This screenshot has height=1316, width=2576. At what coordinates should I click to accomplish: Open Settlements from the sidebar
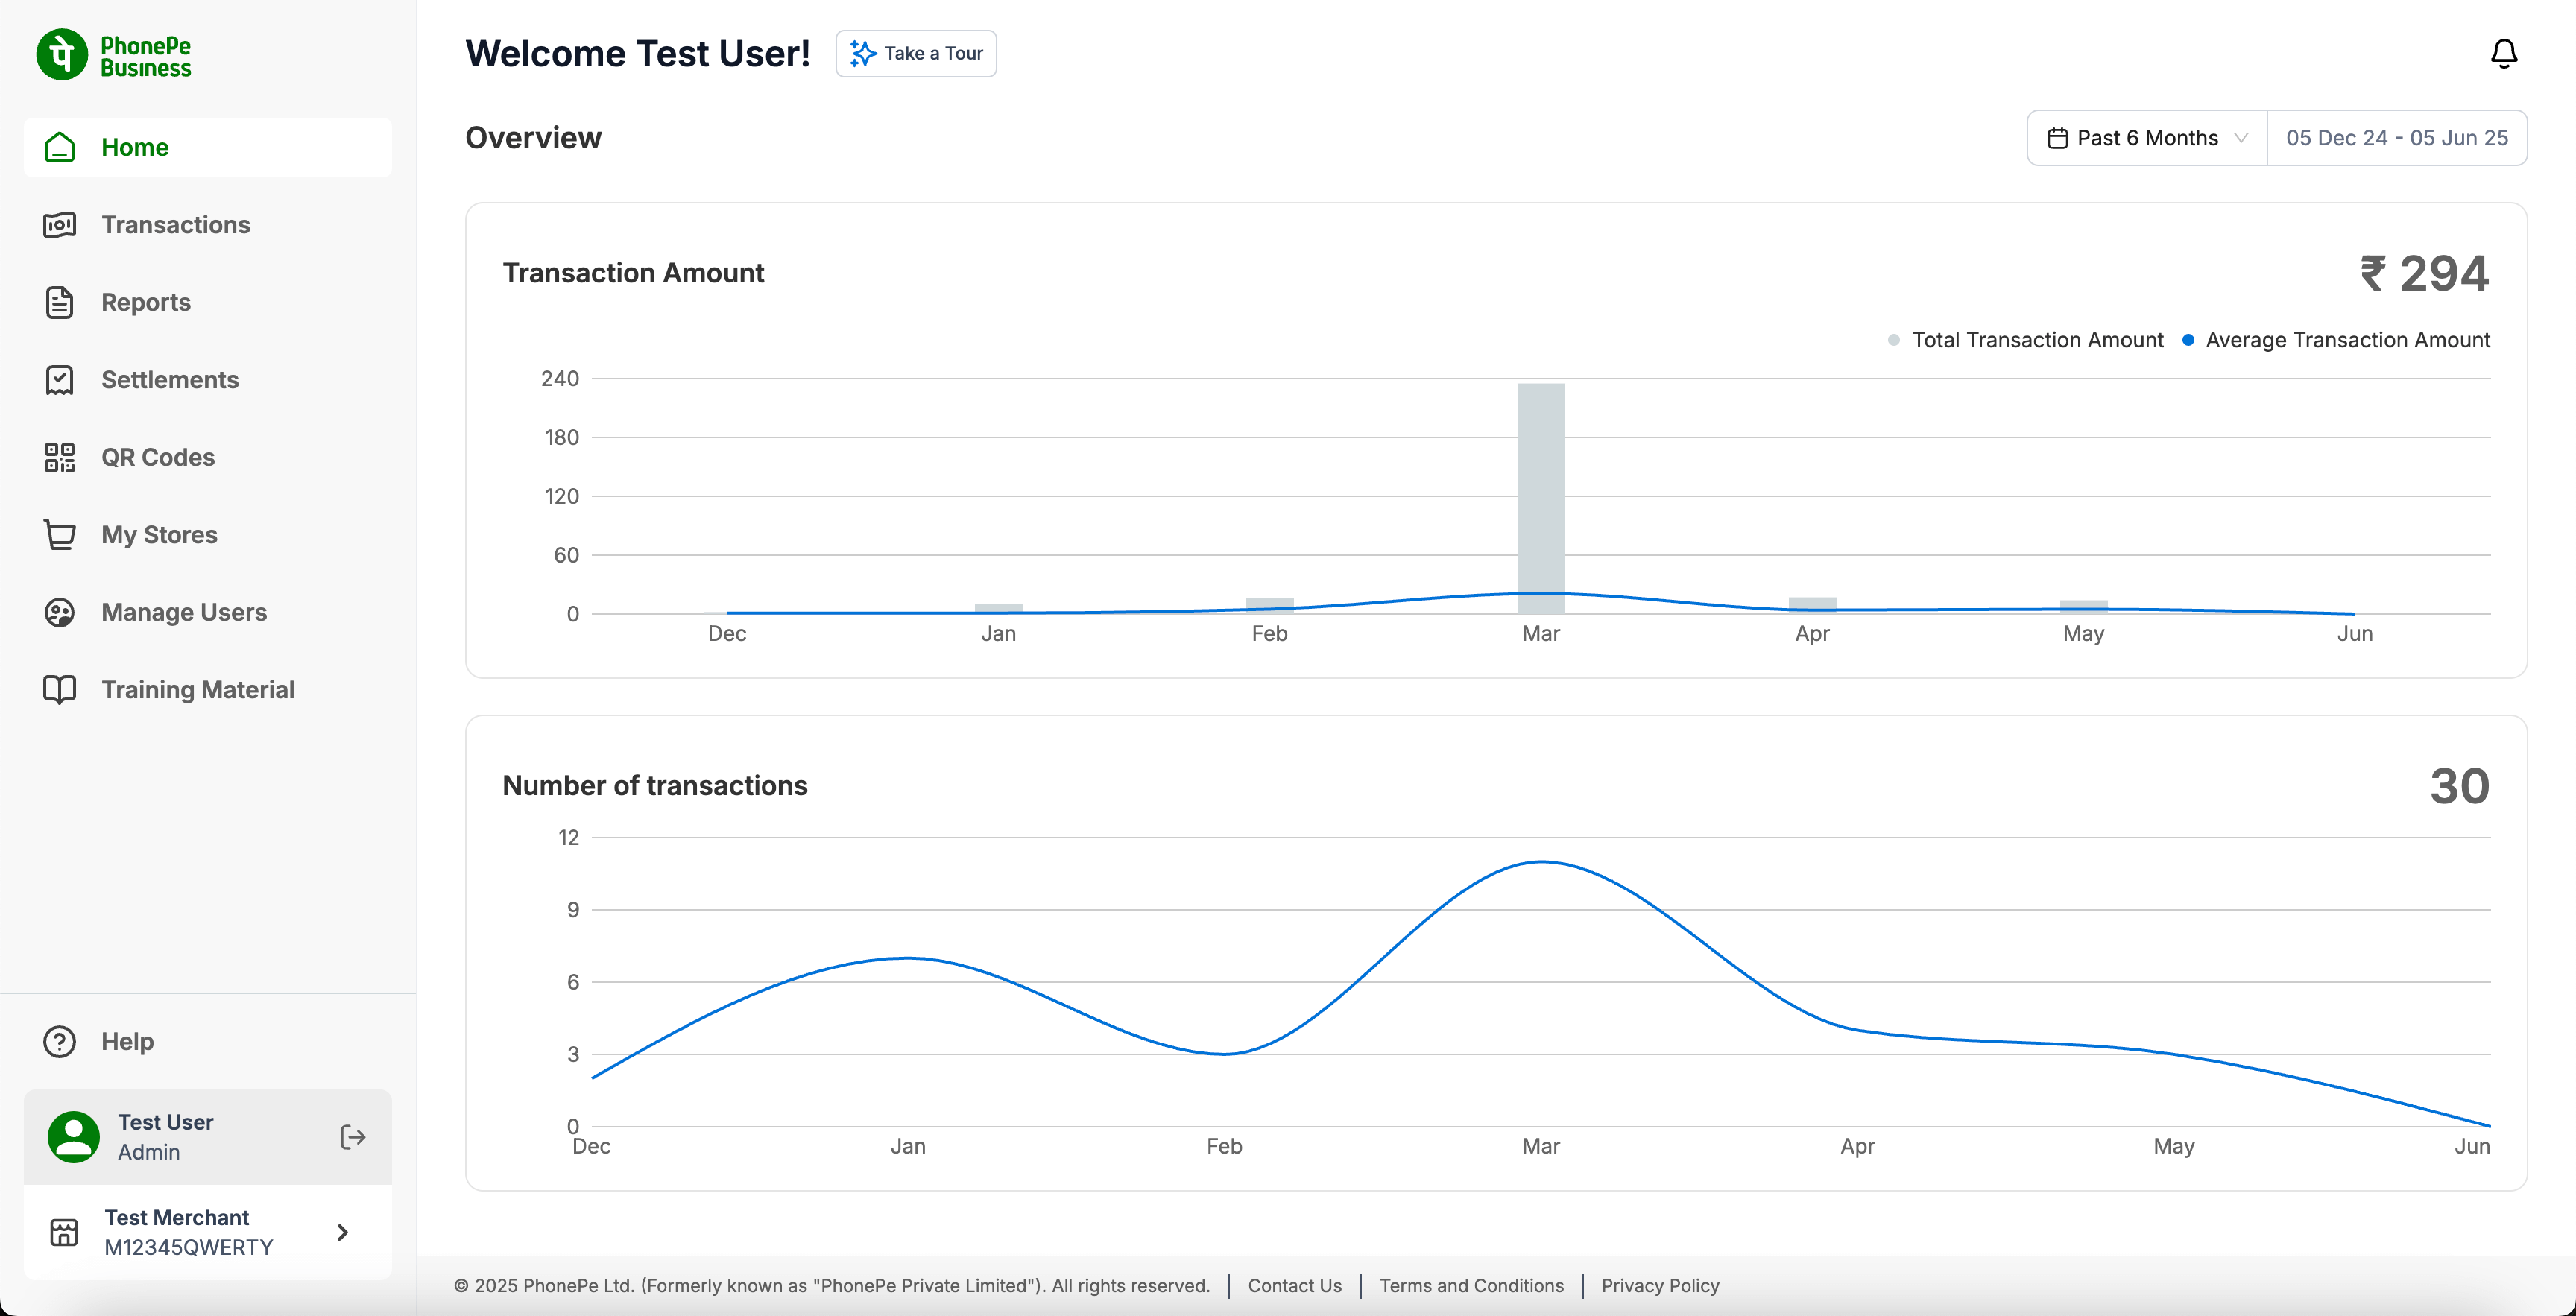170,380
